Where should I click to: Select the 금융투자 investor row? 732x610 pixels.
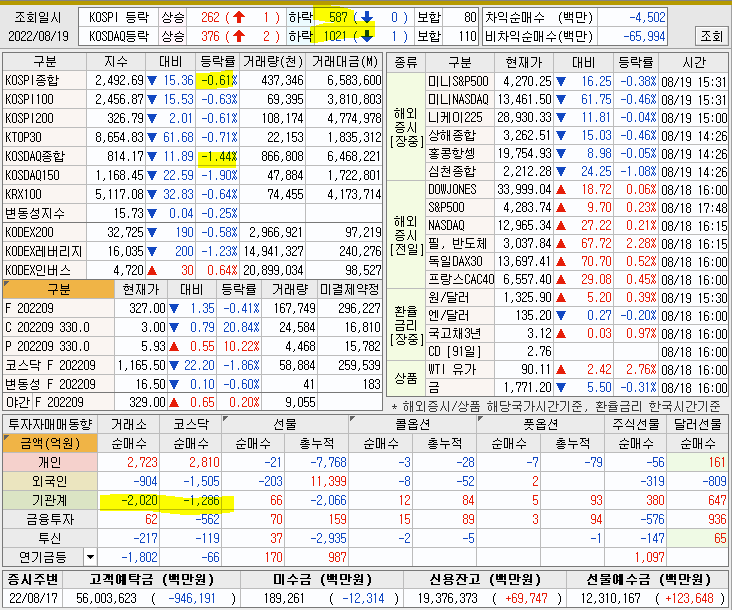[365, 519]
